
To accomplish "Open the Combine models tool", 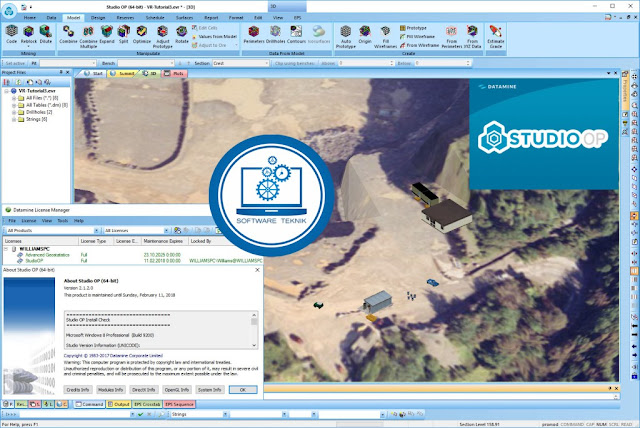I will click(x=68, y=34).
